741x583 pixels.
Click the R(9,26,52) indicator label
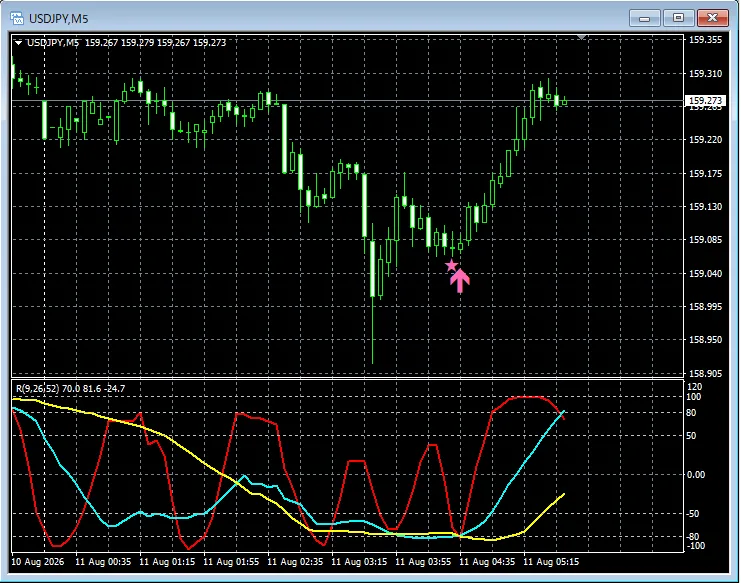[x=37, y=388]
